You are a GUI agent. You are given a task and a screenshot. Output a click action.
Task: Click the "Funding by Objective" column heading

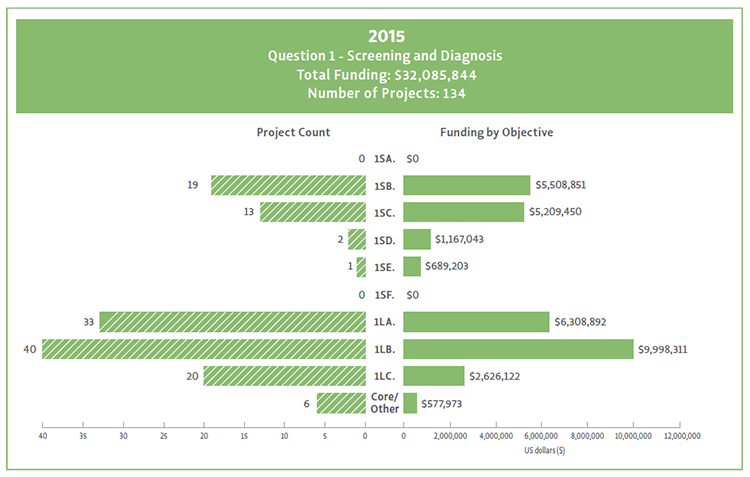(x=496, y=132)
